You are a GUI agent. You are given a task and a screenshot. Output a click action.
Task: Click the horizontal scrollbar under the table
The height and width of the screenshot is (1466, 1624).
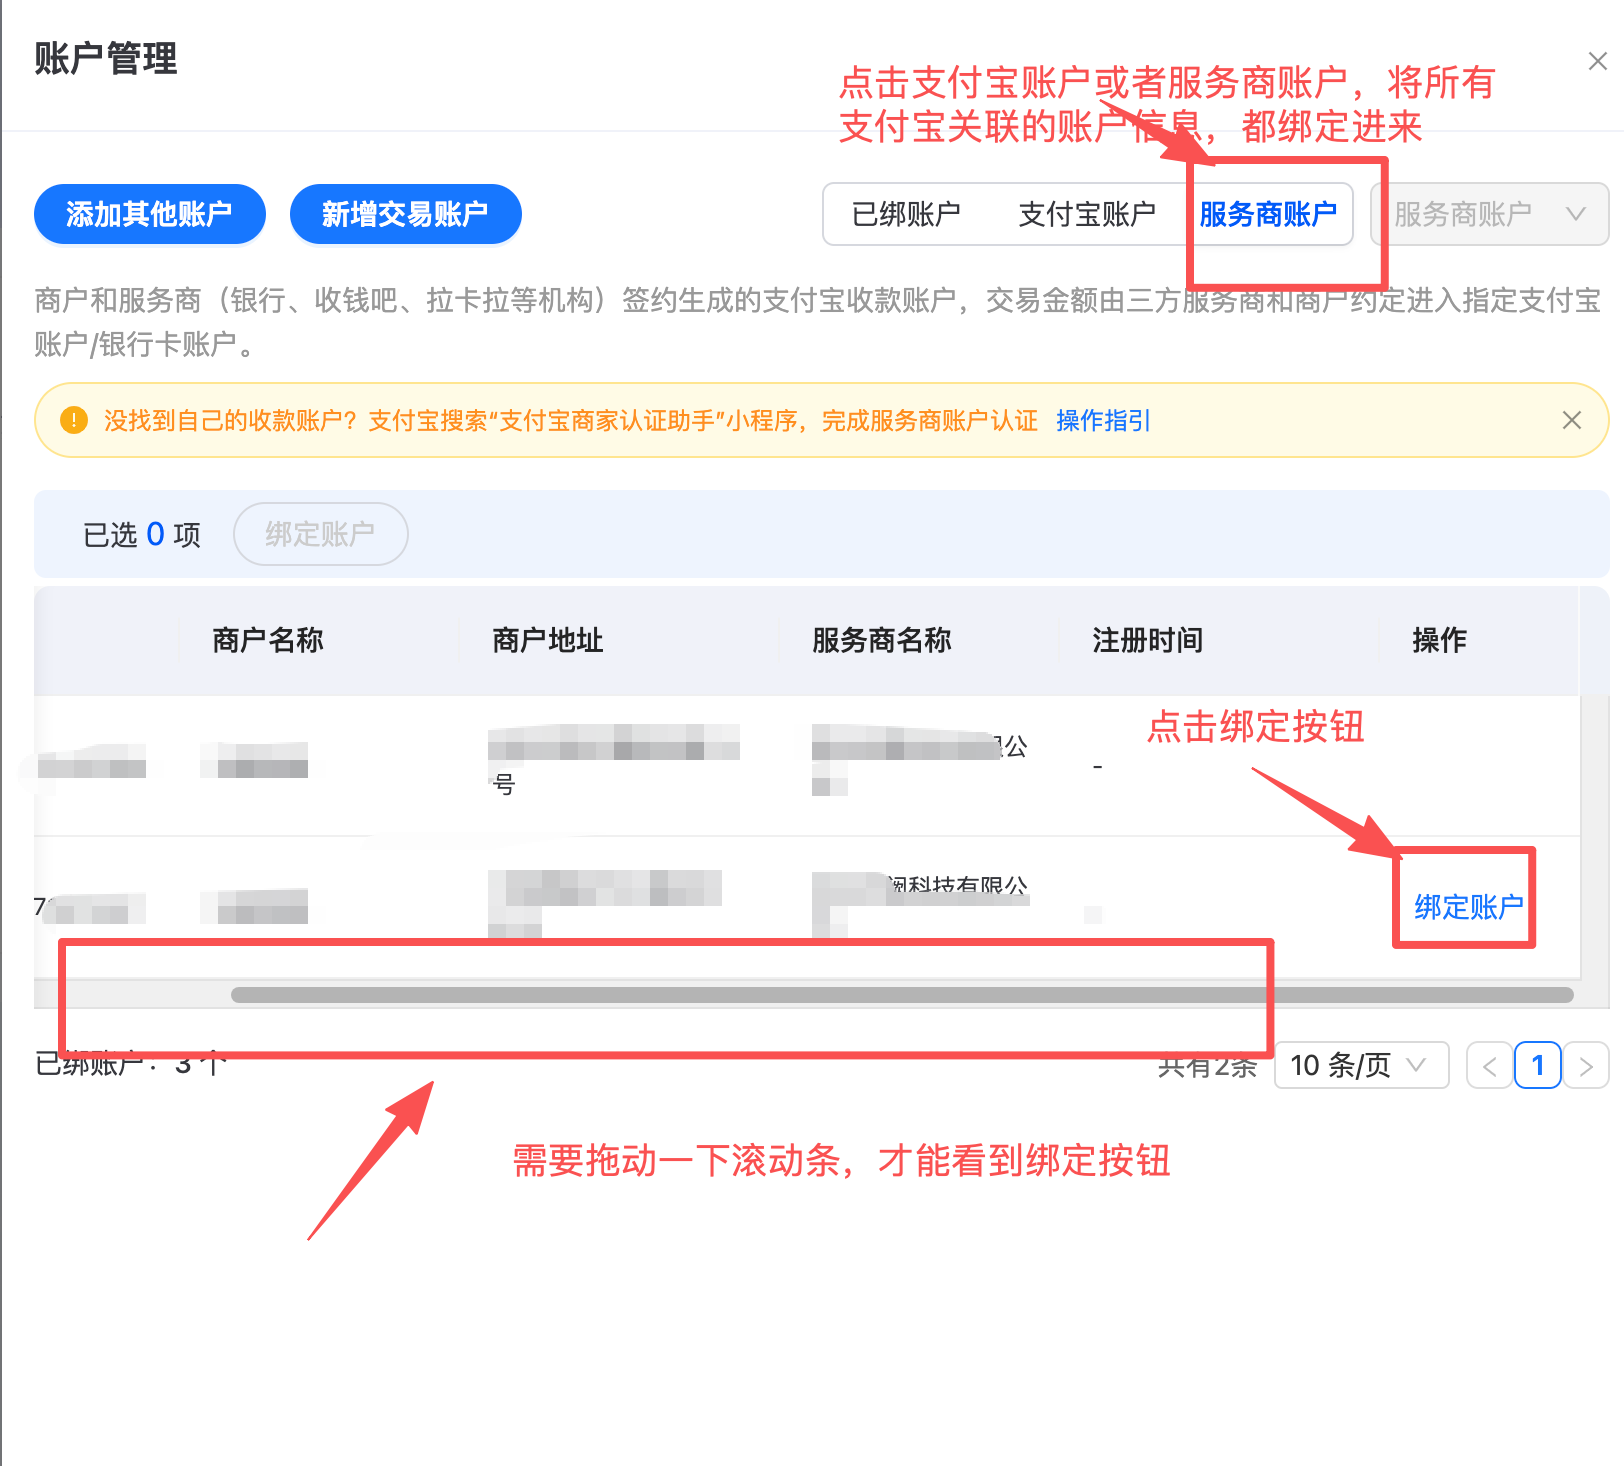(902, 995)
